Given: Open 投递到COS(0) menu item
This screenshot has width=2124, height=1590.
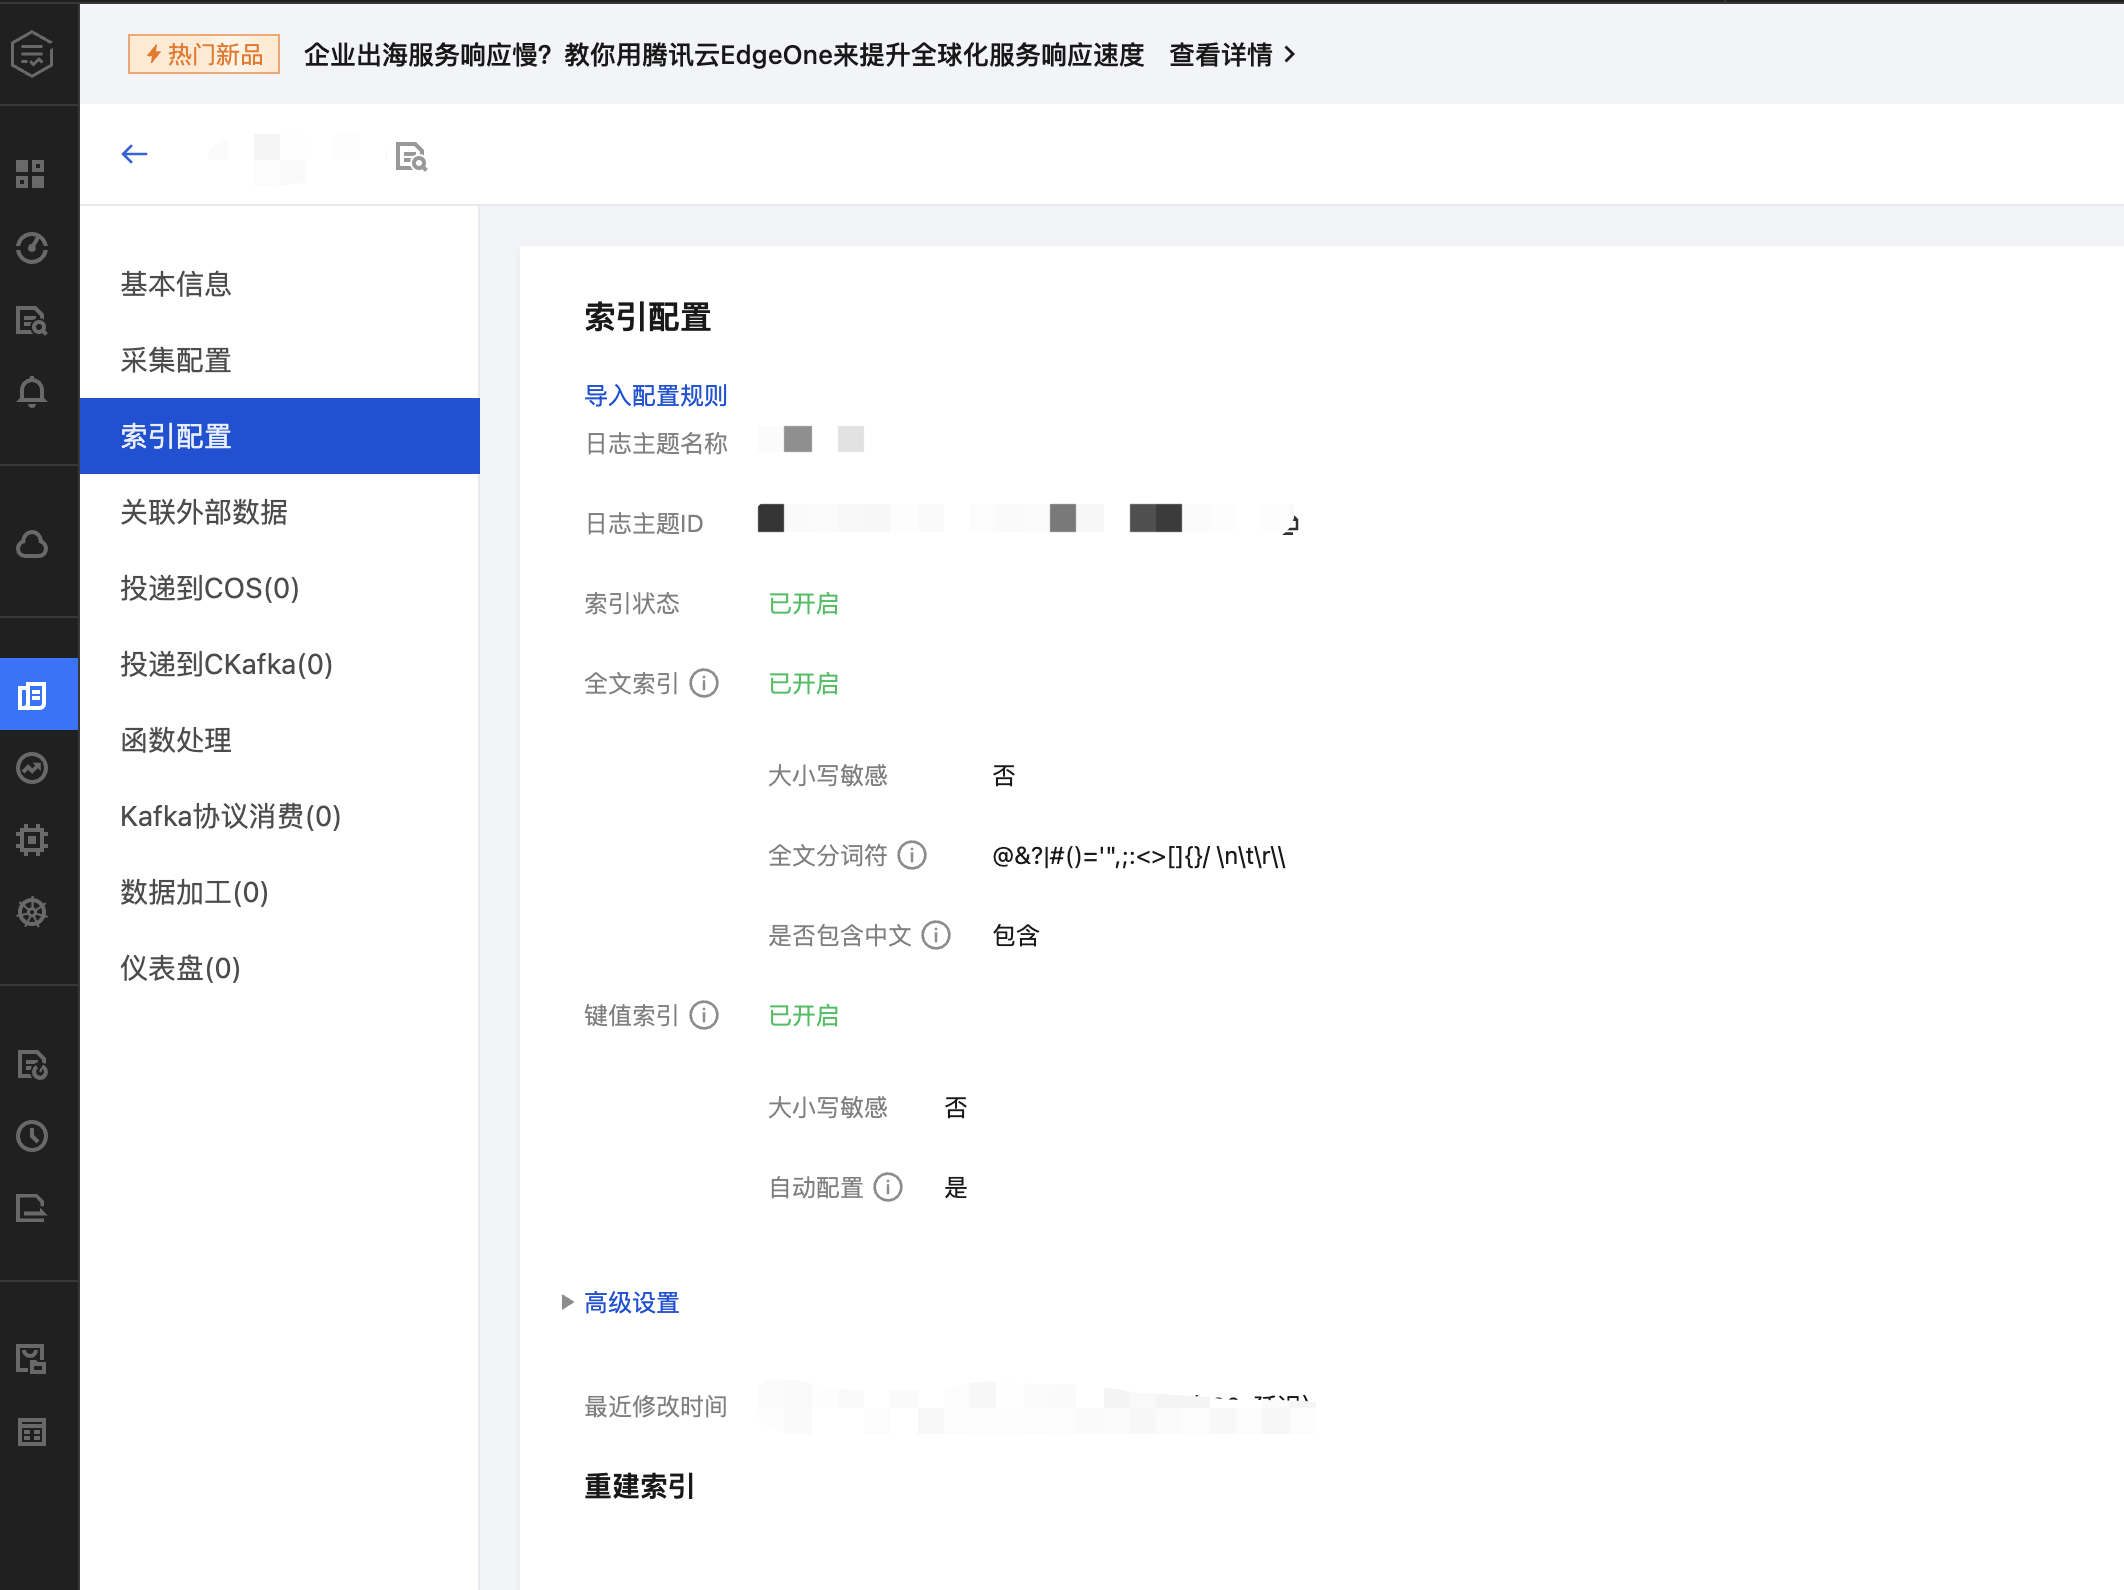Looking at the screenshot, I should pos(210,588).
